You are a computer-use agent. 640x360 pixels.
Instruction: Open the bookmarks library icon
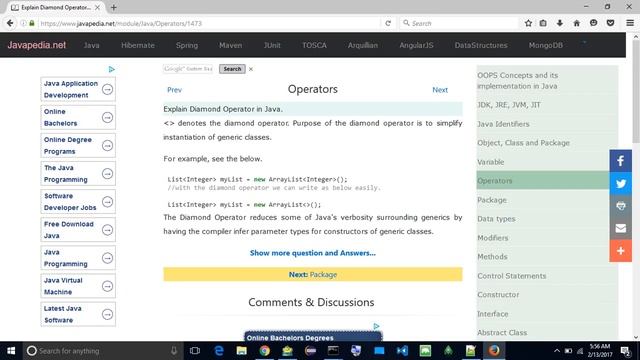pyautogui.click(x=543, y=23)
